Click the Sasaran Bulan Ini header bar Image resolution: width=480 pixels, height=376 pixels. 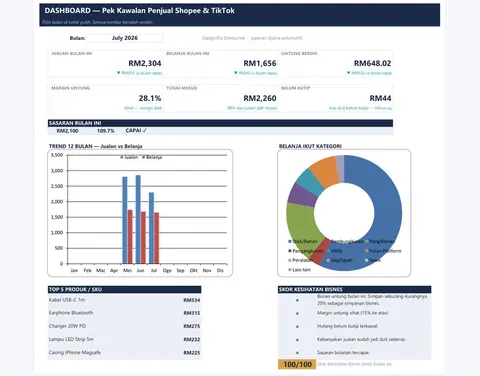(x=220, y=123)
